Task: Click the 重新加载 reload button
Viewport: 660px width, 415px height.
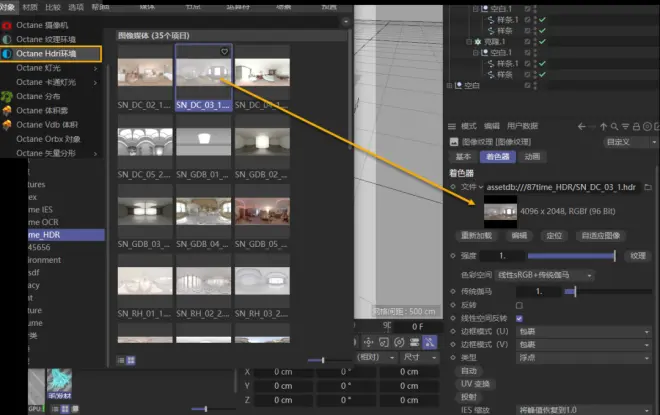Action: 476,235
